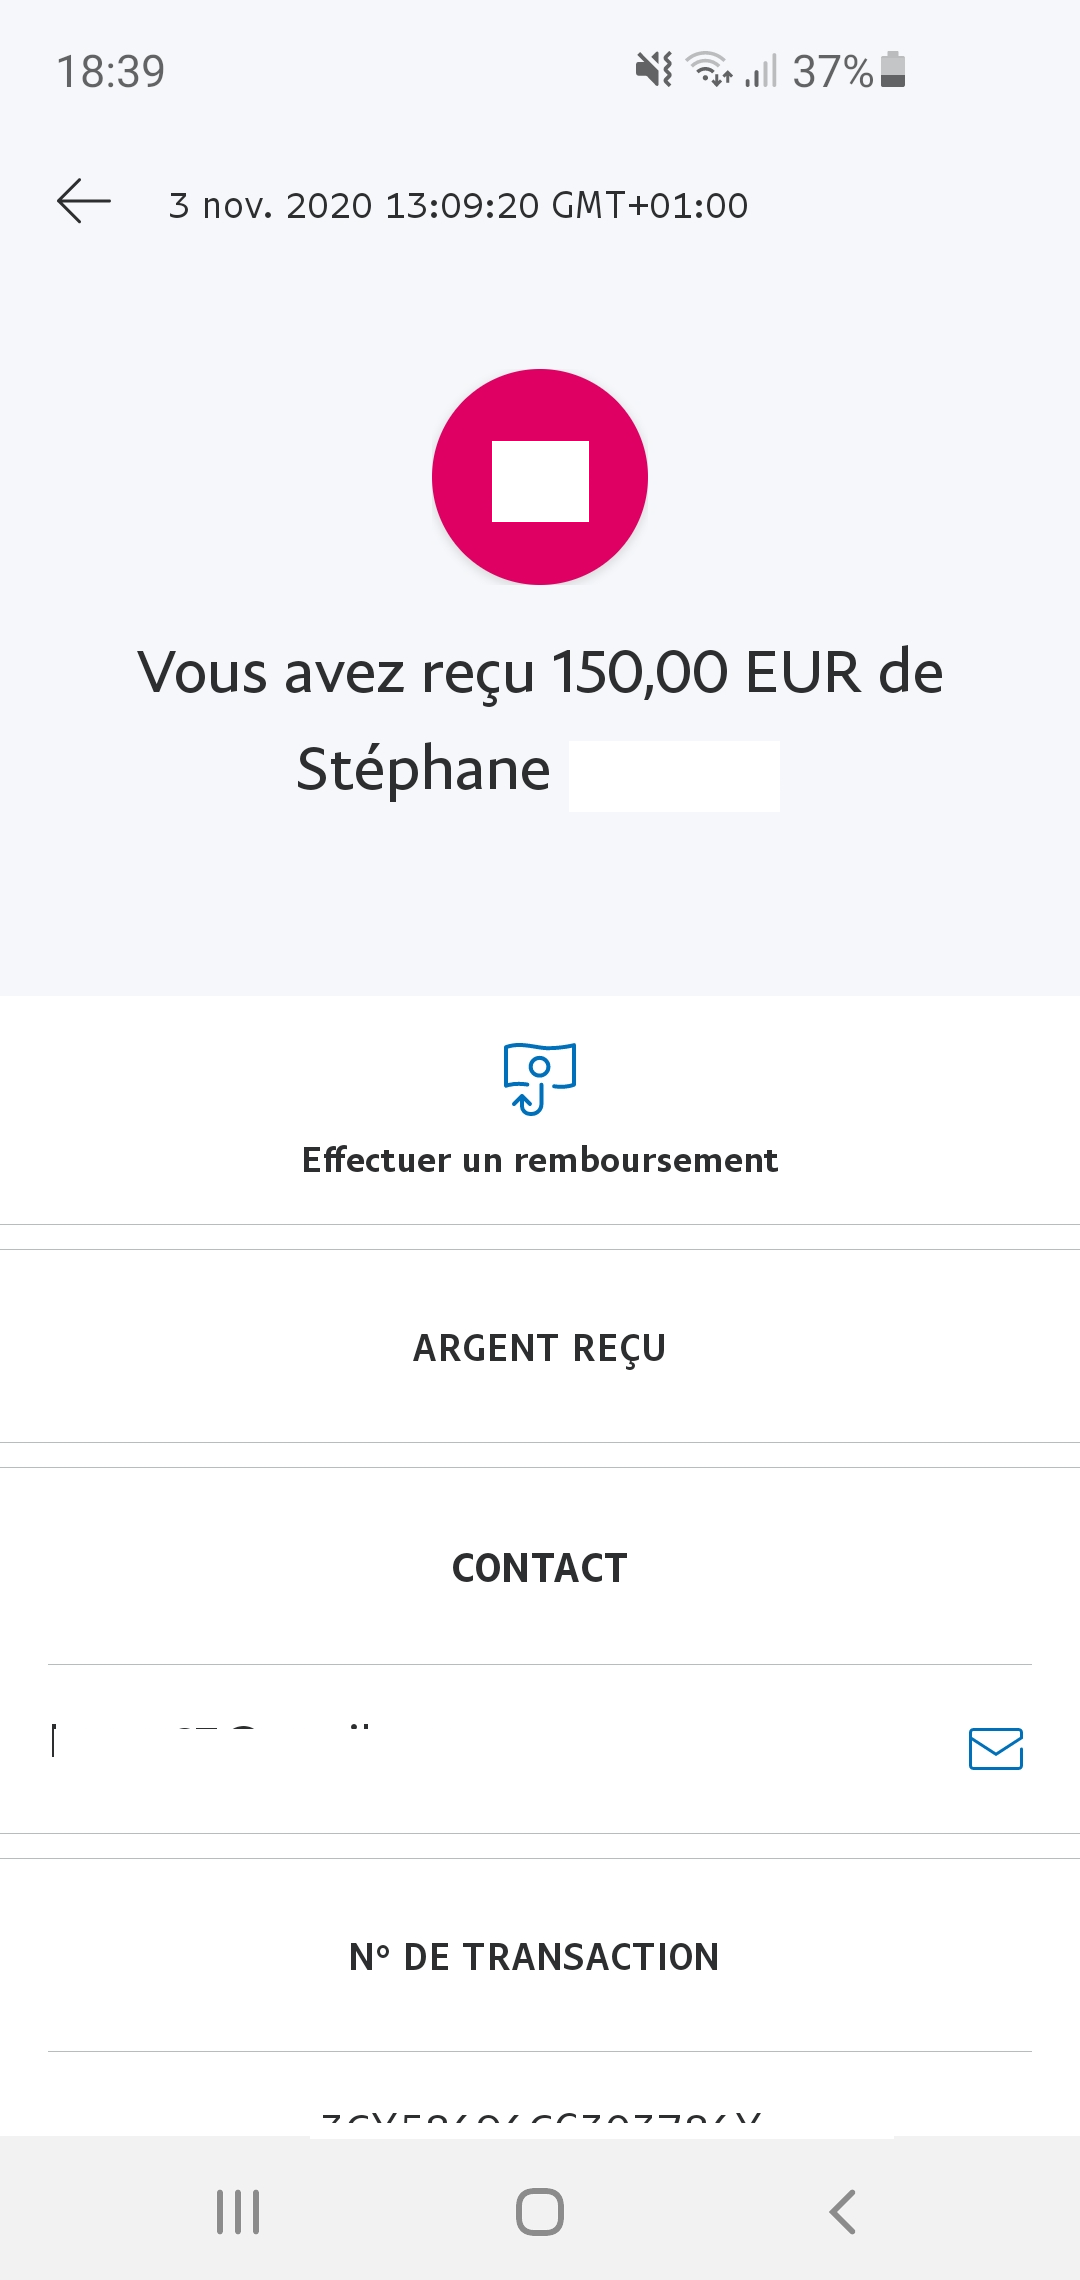
Task: Tap the battery icon in status bar
Action: click(893, 70)
